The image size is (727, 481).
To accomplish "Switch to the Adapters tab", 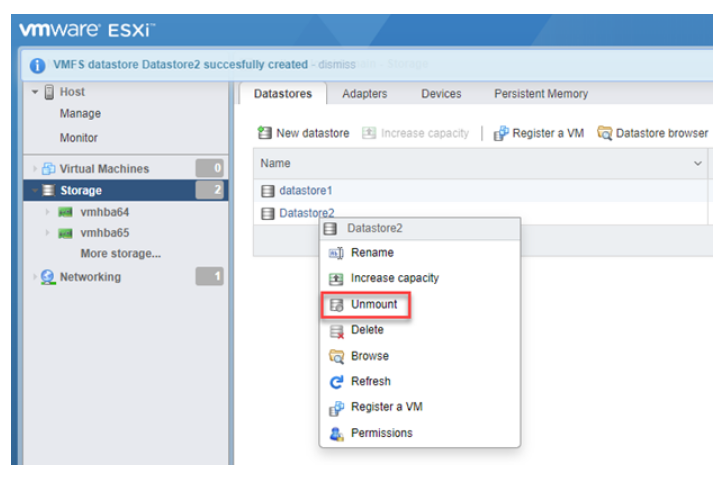I will click(x=364, y=93).
